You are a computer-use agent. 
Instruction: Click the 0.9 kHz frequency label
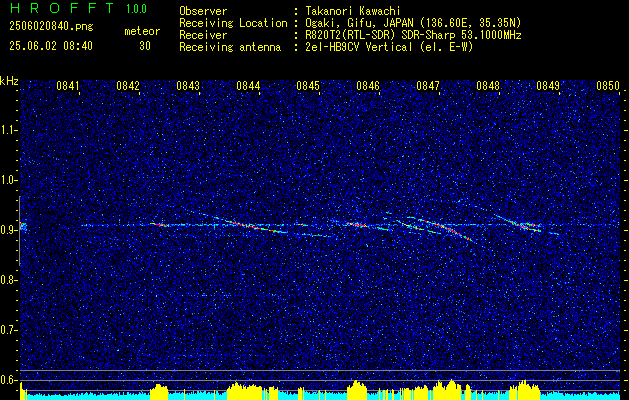pyautogui.click(x=9, y=230)
